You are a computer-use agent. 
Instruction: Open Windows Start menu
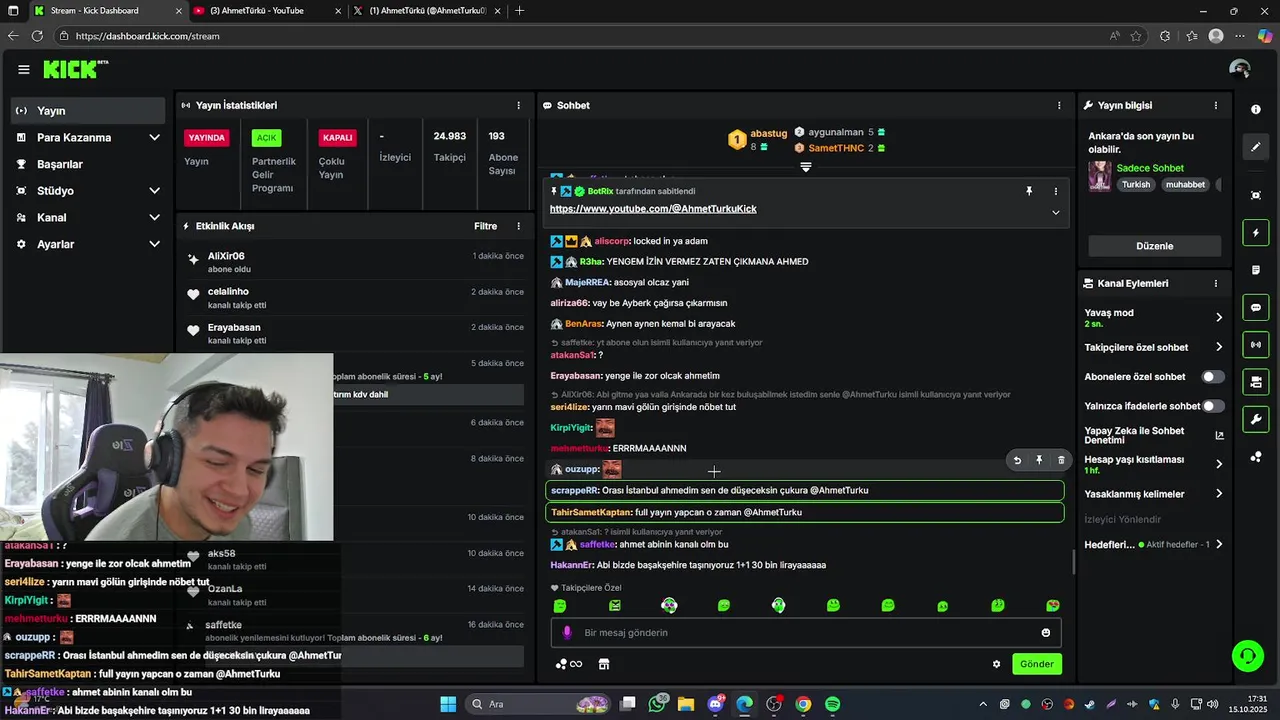448,704
